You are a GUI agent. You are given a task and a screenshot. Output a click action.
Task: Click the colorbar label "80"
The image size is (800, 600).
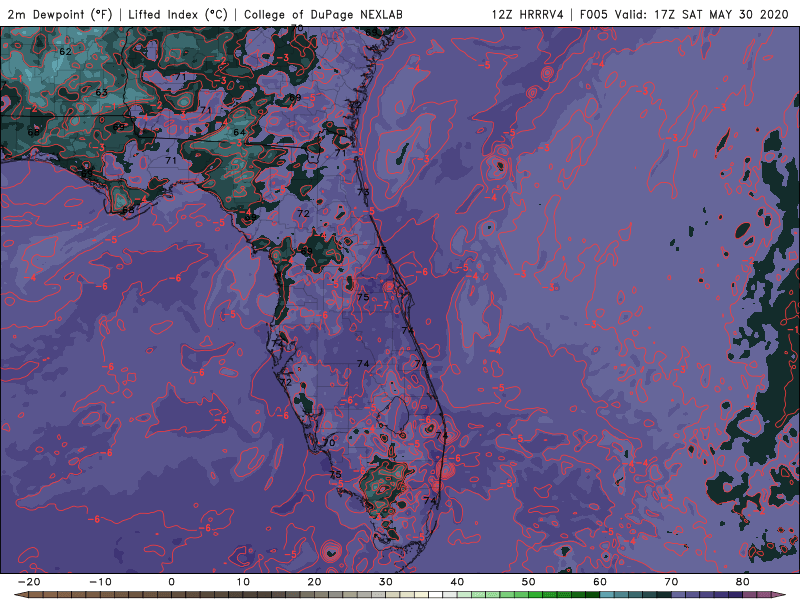click(x=743, y=582)
